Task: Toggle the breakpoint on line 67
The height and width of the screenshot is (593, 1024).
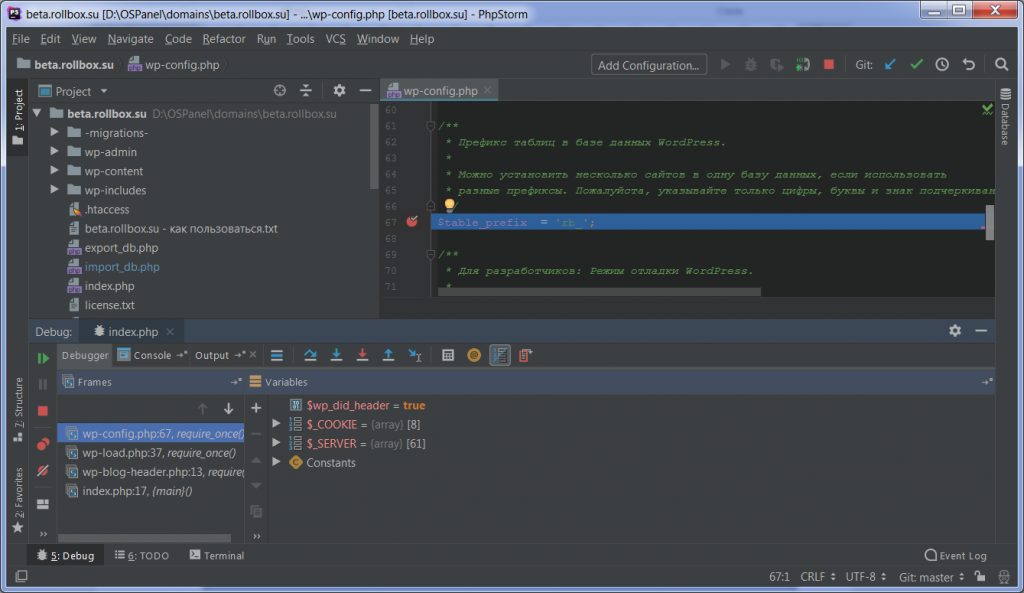Action: pyautogui.click(x=412, y=222)
